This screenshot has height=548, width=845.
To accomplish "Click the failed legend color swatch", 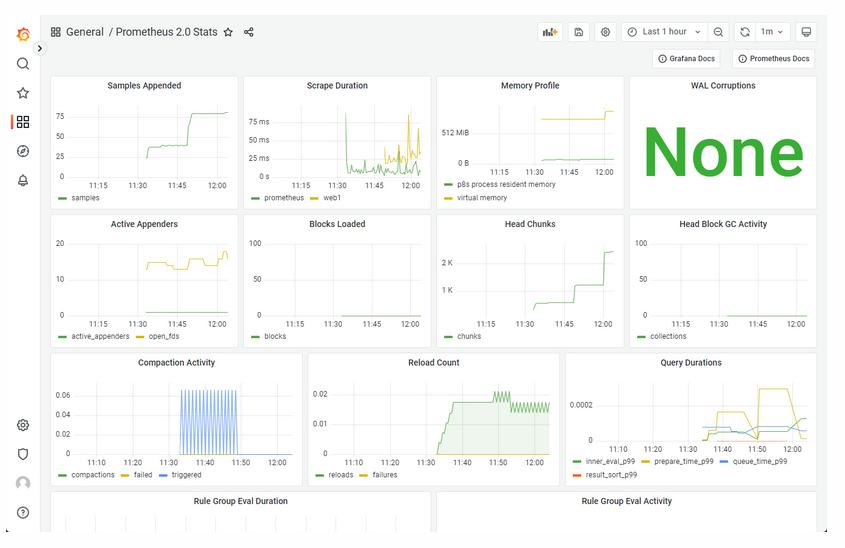I will 125,475.
